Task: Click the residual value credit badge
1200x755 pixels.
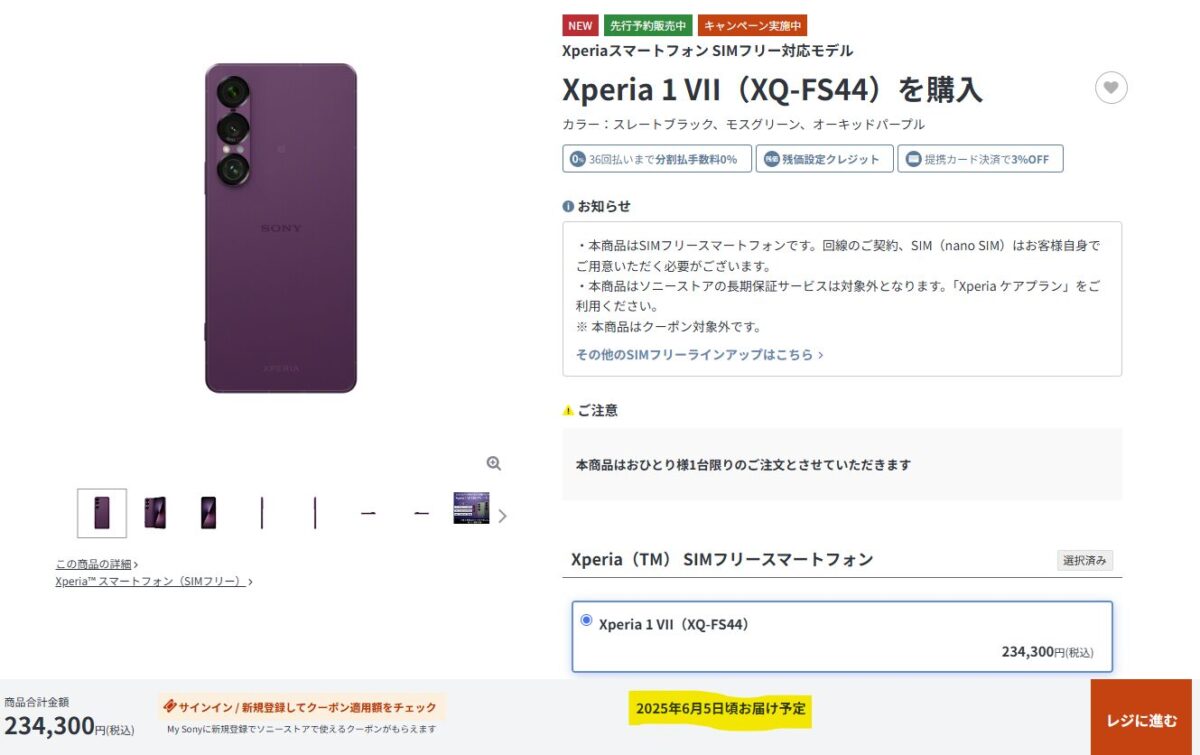Action: [824, 159]
